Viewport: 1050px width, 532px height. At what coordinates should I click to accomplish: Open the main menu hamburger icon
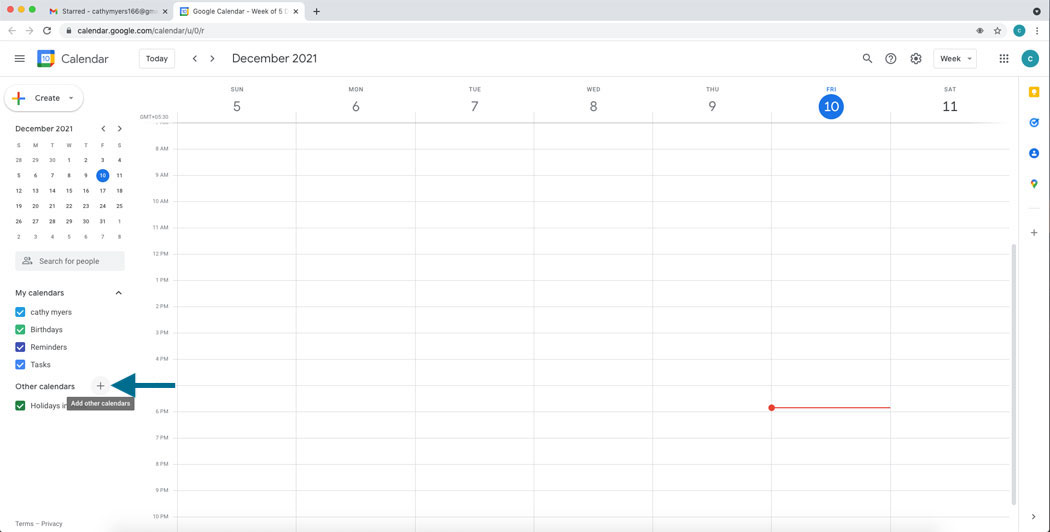tap(19, 59)
